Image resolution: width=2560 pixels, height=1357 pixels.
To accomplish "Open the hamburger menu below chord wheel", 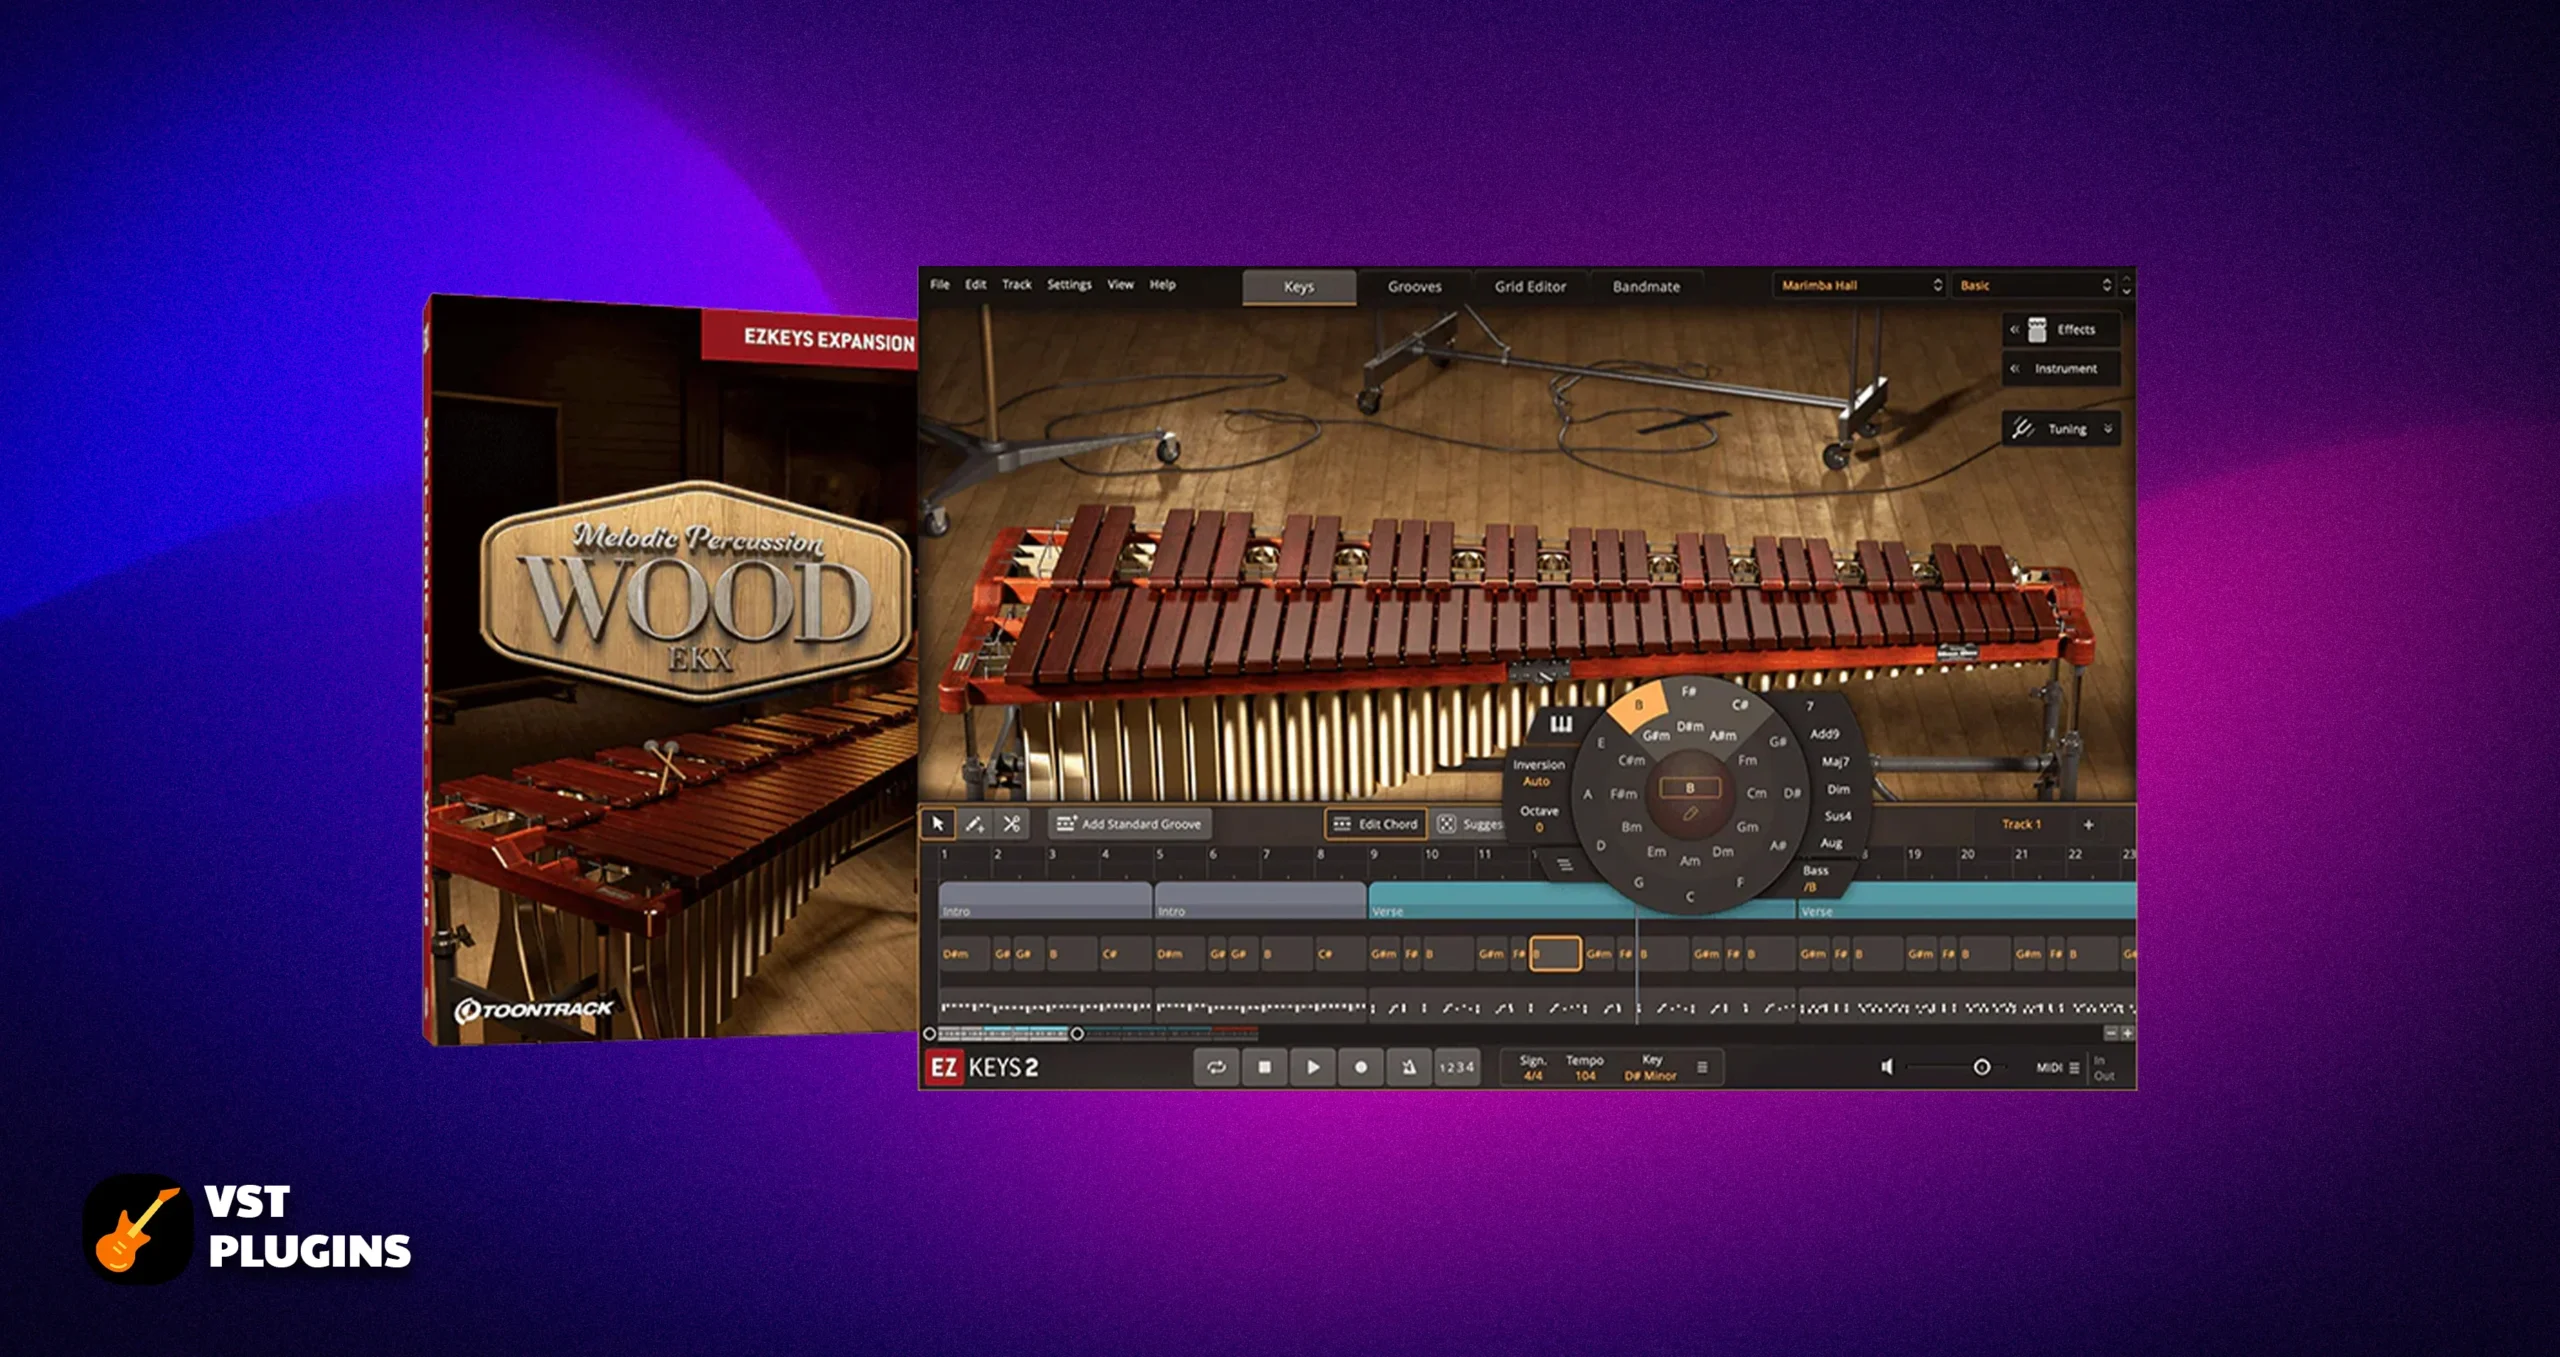I will click(1564, 865).
